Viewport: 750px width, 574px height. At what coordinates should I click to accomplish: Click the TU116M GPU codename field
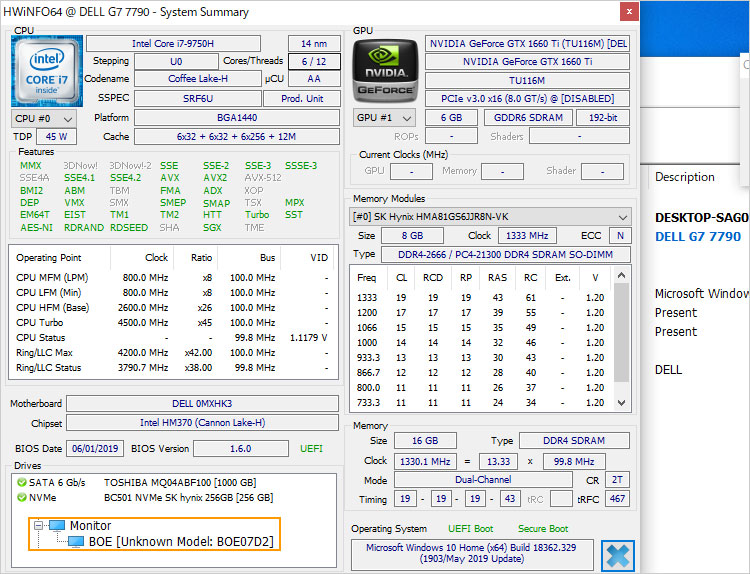[527, 80]
